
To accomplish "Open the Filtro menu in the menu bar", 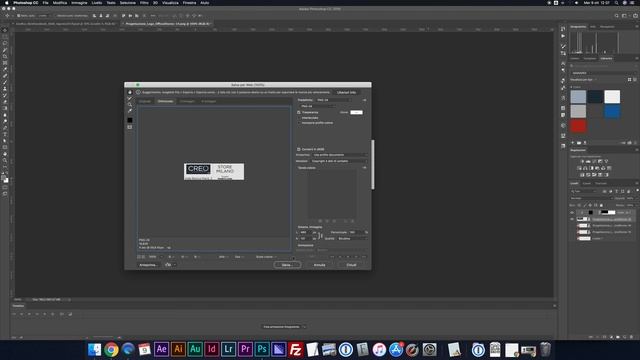I will pos(144,3).
